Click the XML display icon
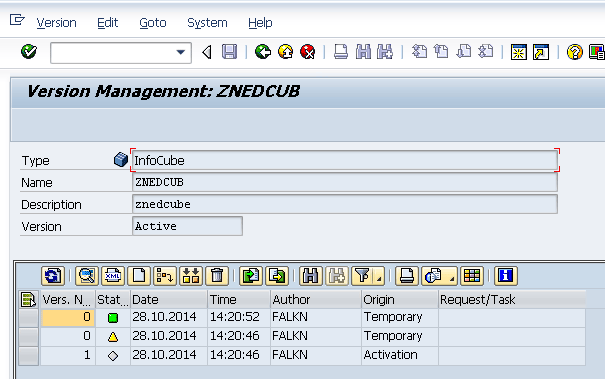This screenshot has width=605, height=379. (113, 276)
